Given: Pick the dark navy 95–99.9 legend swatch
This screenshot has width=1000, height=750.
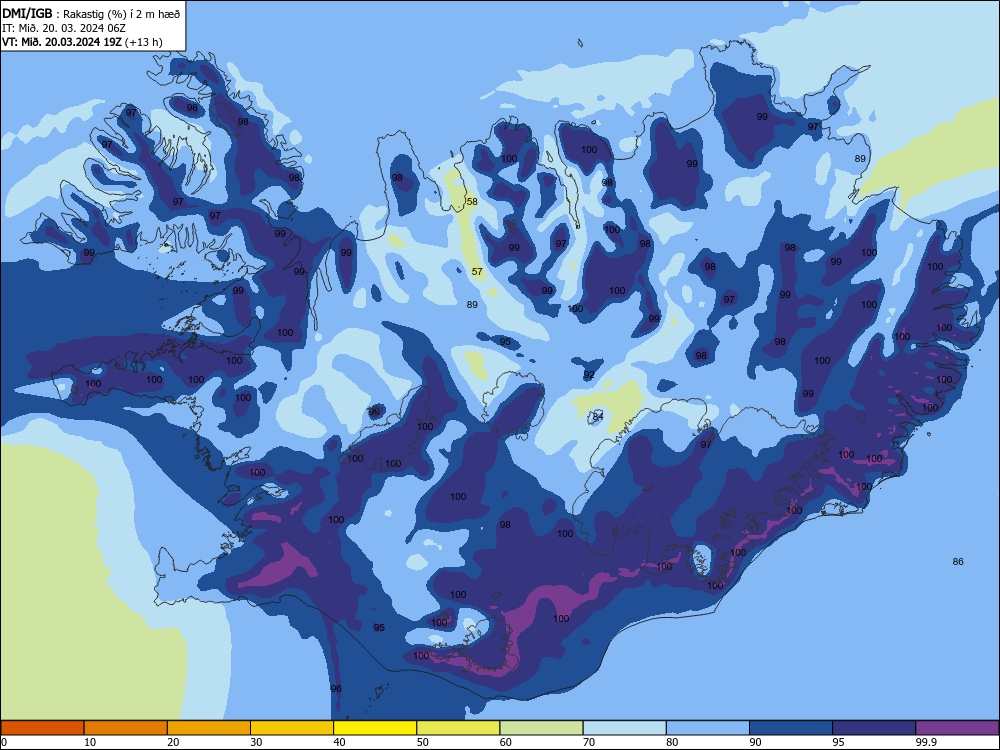Looking at the screenshot, I should click(x=874, y=728).
